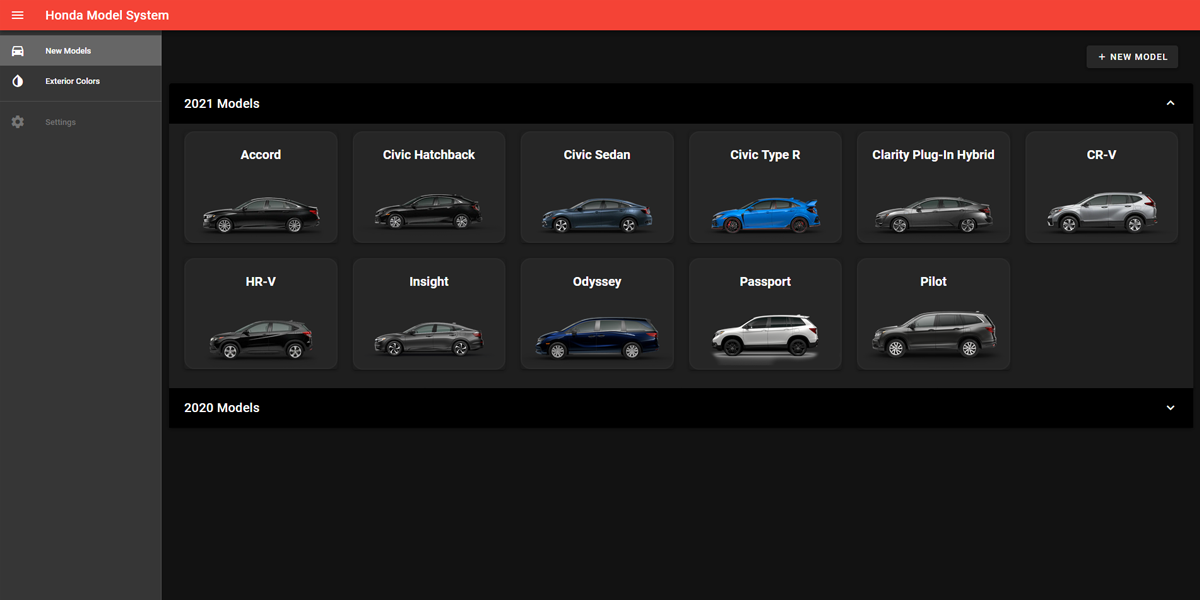Open the HR-V car image
The image size is (1200, 600).
pyautogui.click(x=261, y=339)
